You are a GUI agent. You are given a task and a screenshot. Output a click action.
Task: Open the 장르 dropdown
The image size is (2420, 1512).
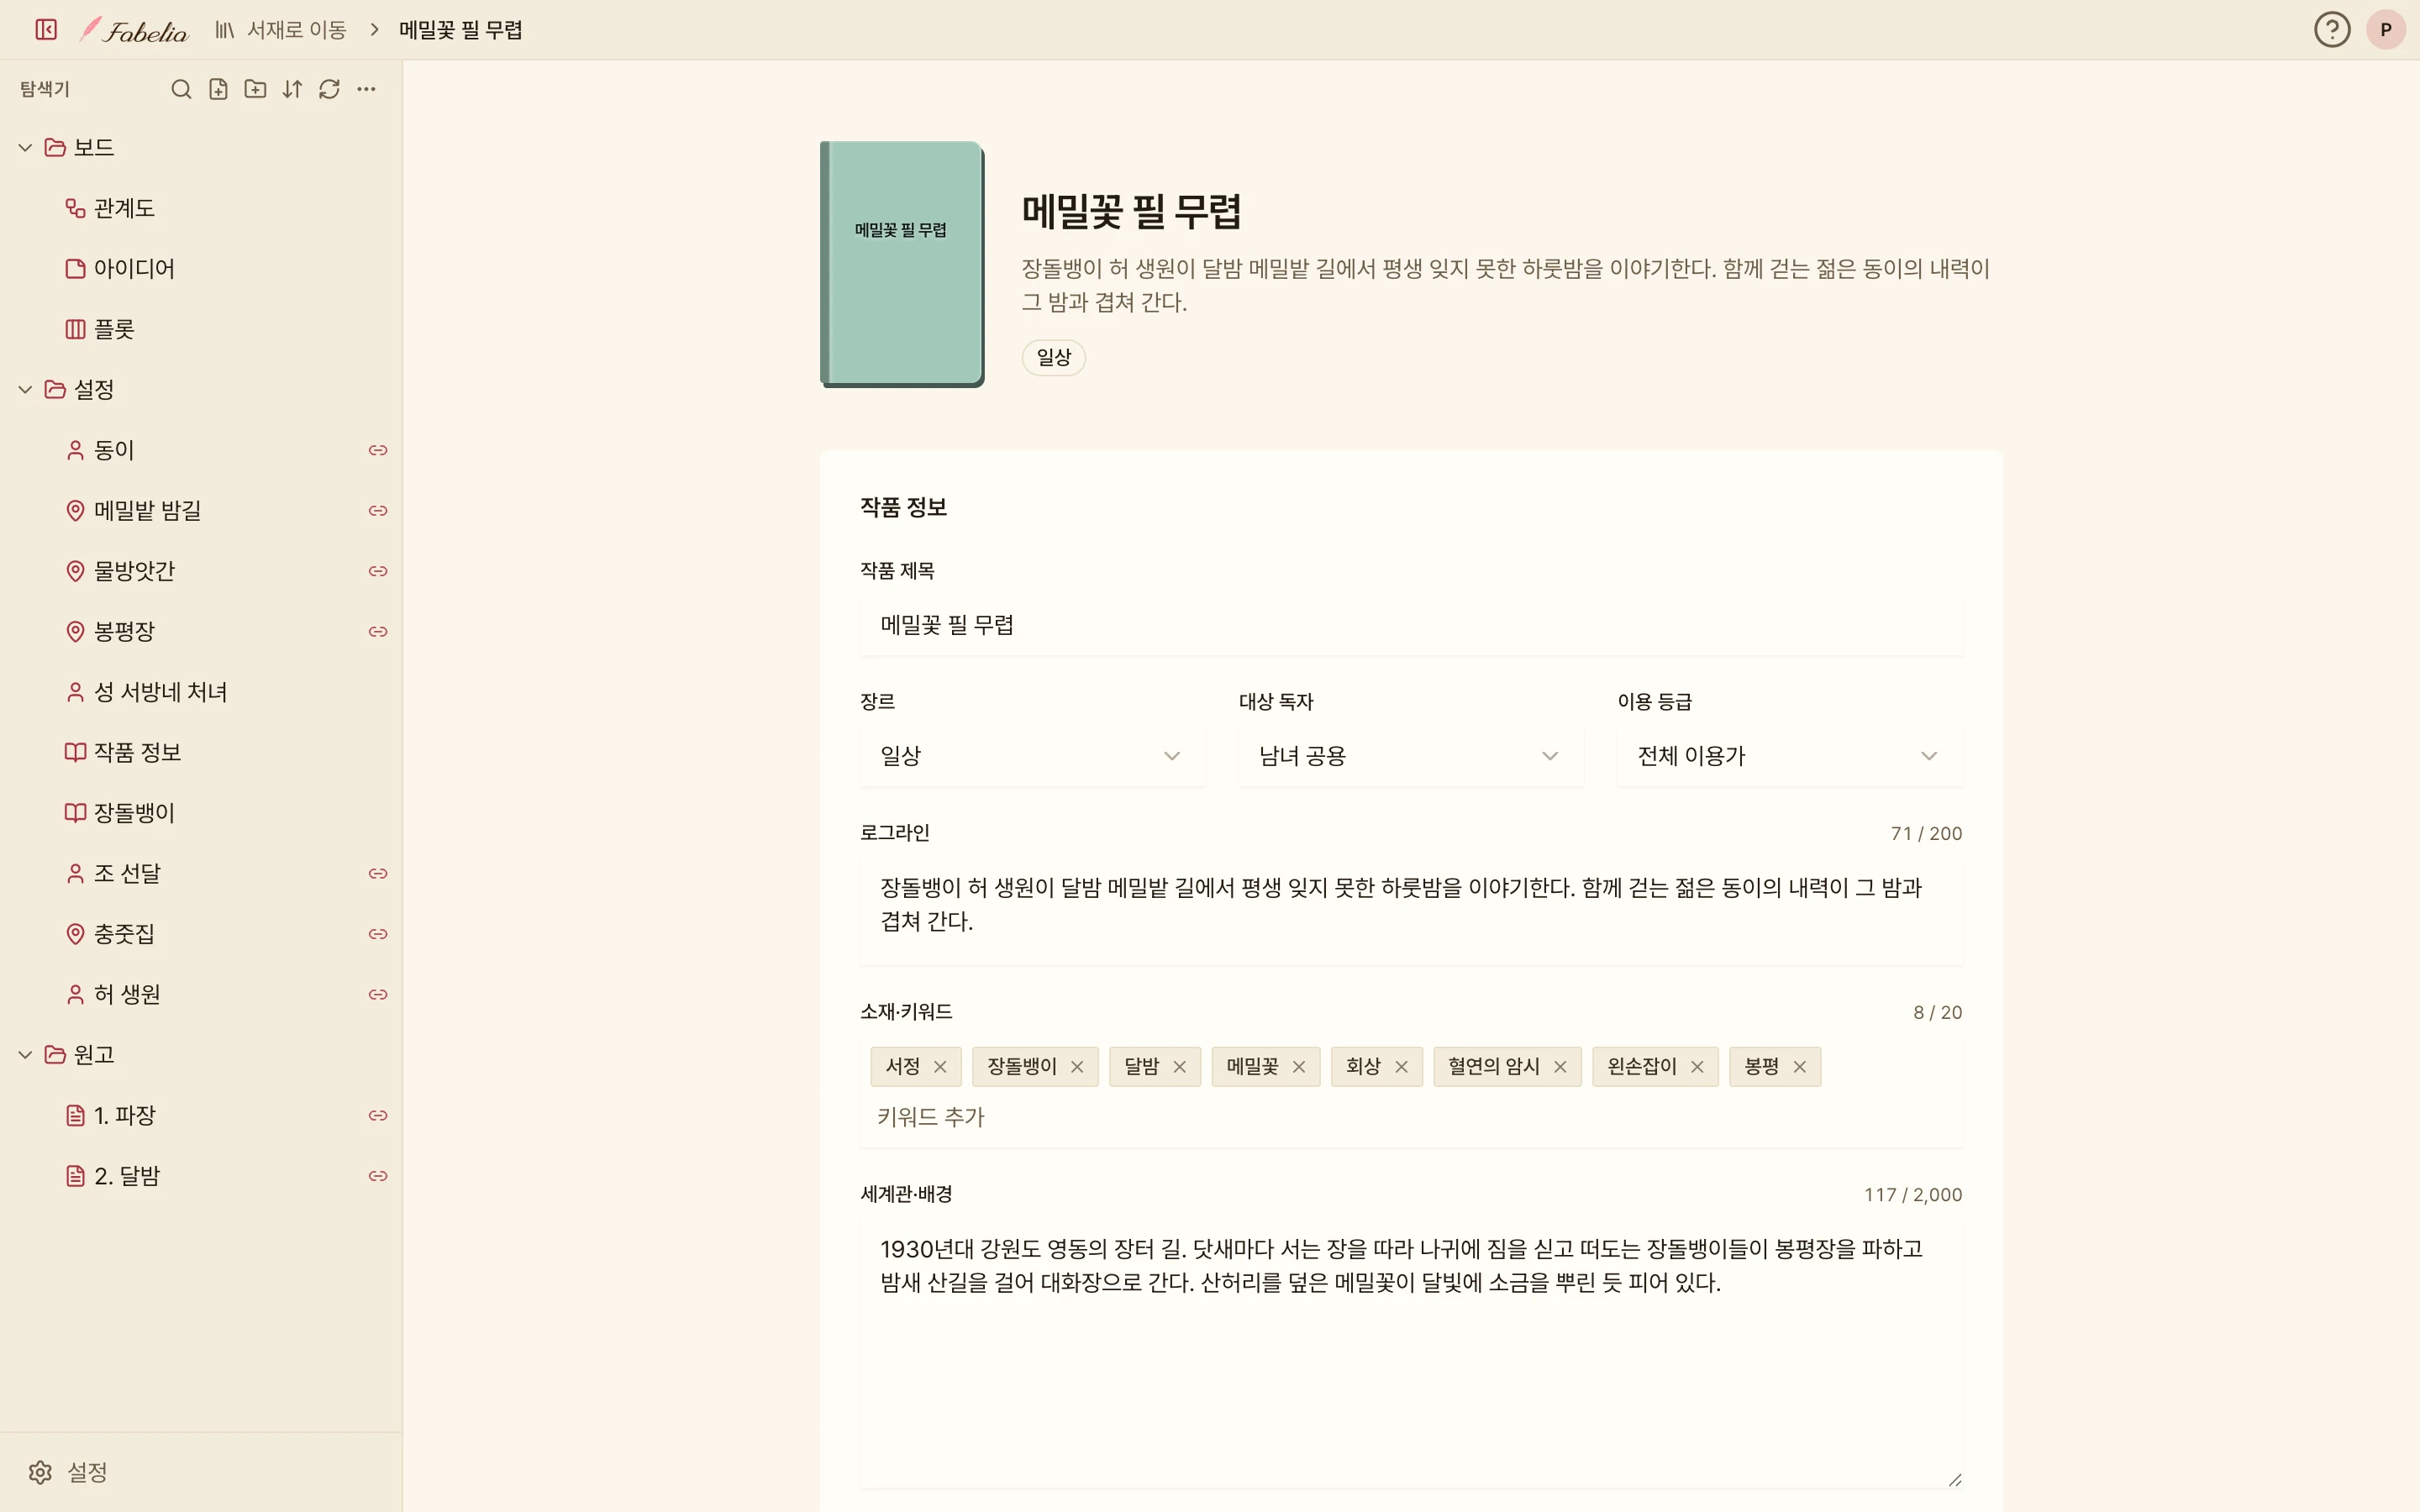(x=1032, y=756)
